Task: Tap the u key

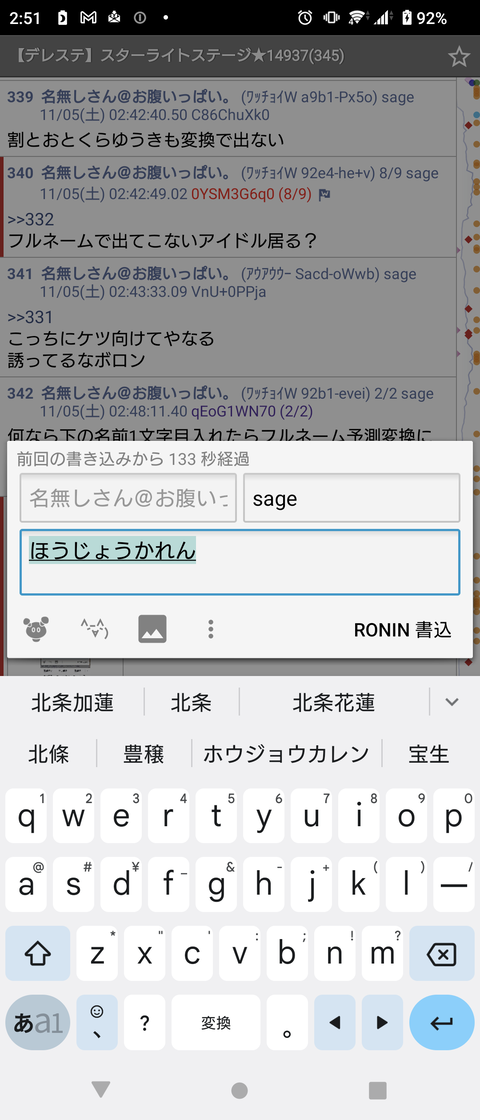Action: click(x=311, y=815)
